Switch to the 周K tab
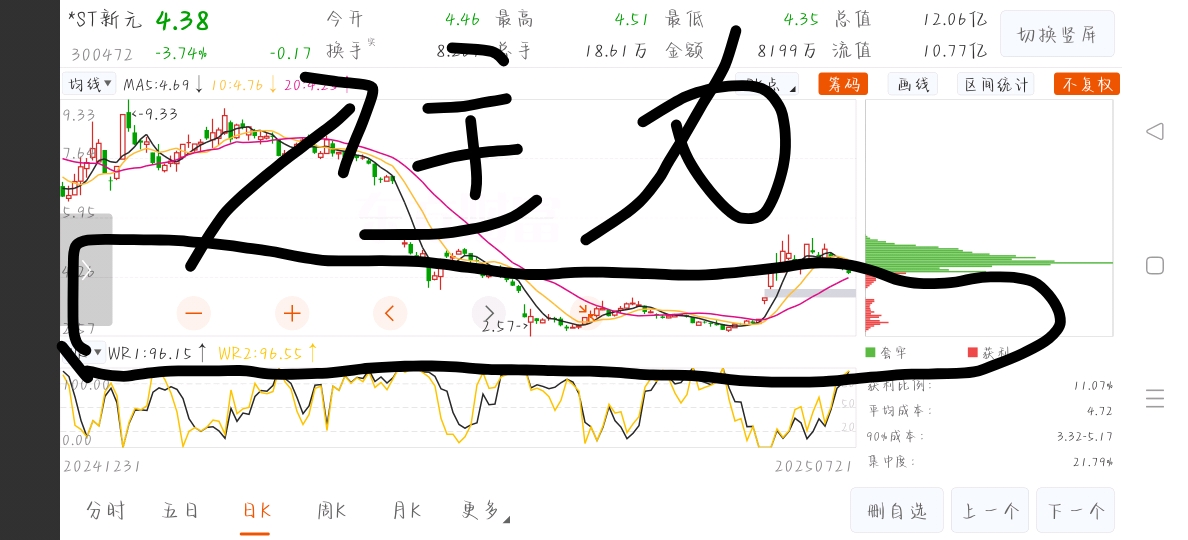The image size is (1188, 540). click(332, 511)
